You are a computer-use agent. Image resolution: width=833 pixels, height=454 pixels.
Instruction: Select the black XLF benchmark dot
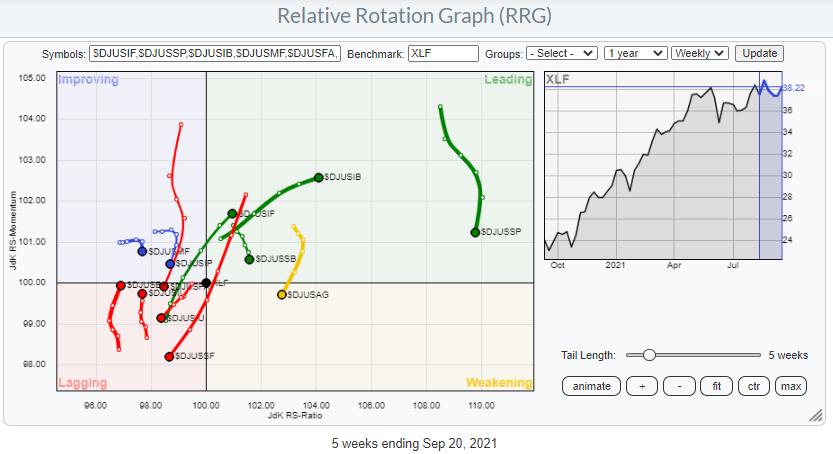click(206, 283)
